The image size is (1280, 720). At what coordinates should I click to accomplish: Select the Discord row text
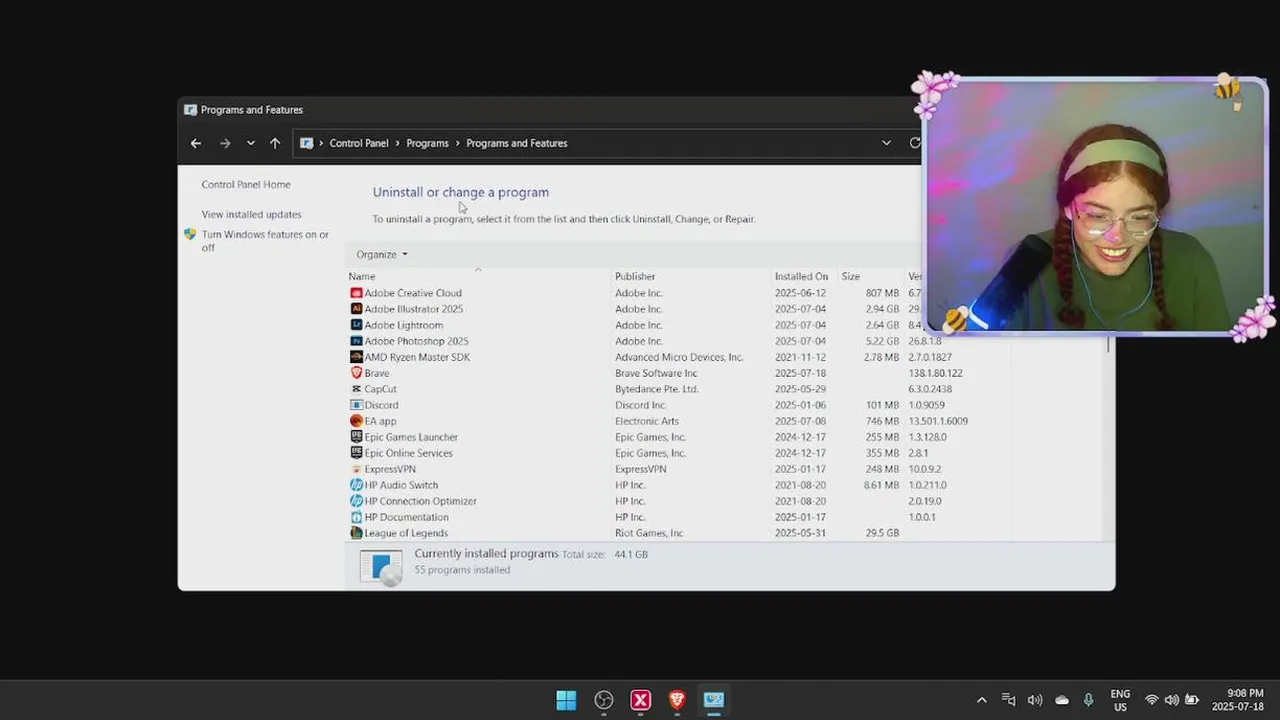(x=381, y=405)
